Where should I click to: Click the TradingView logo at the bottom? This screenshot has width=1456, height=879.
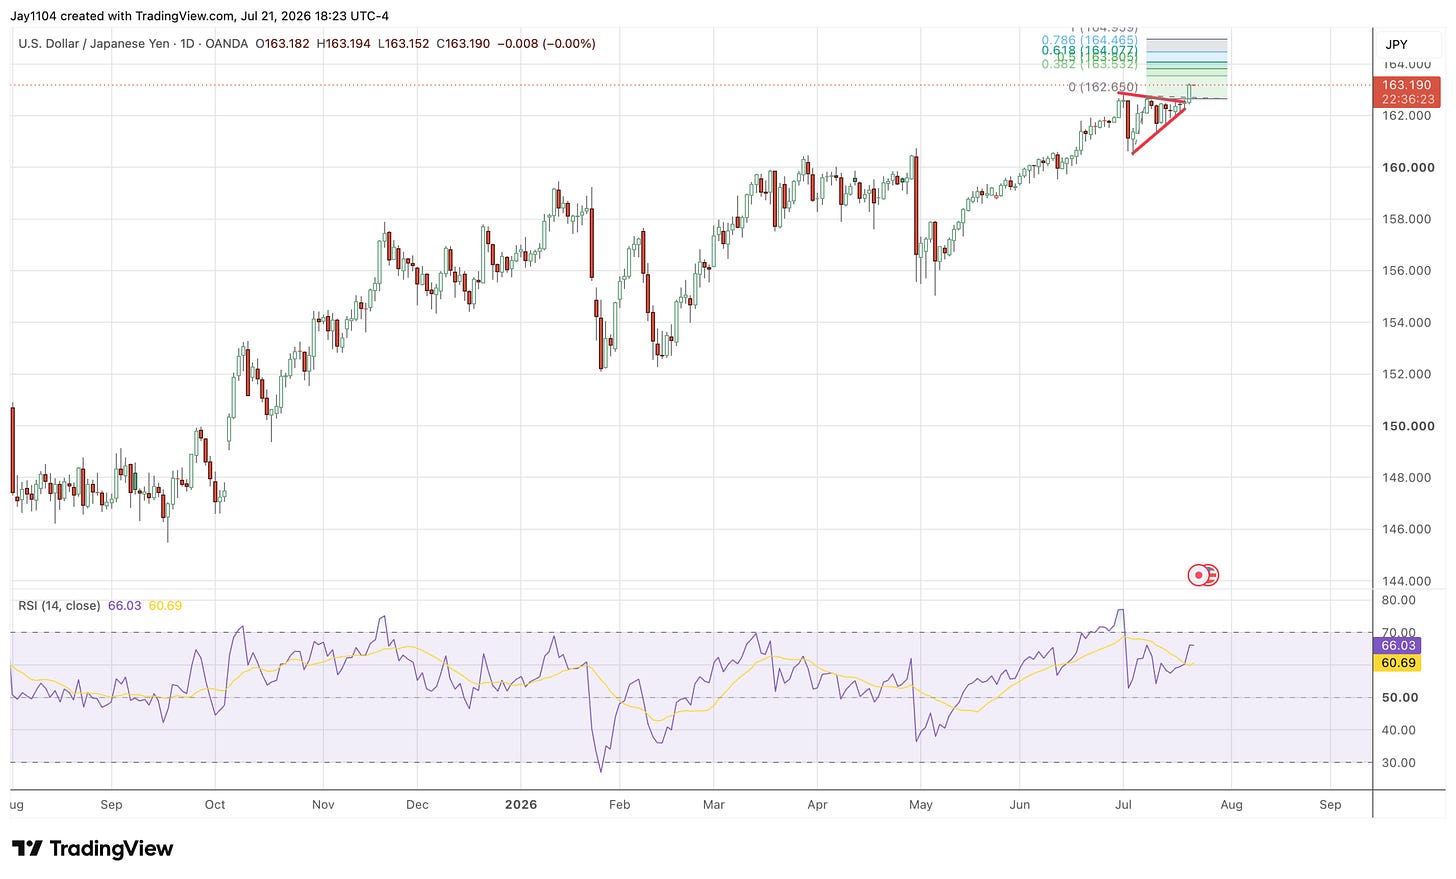tap(93, 849)
